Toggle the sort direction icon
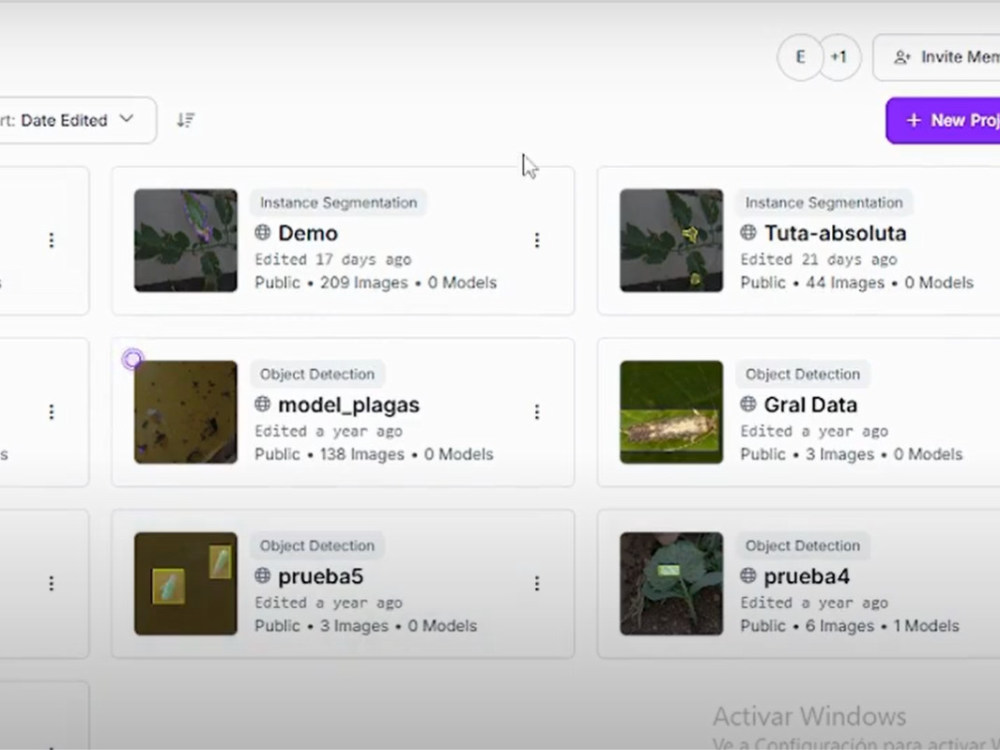The height and width of the screenshot is (750, 1000). (x=186, y=120)
